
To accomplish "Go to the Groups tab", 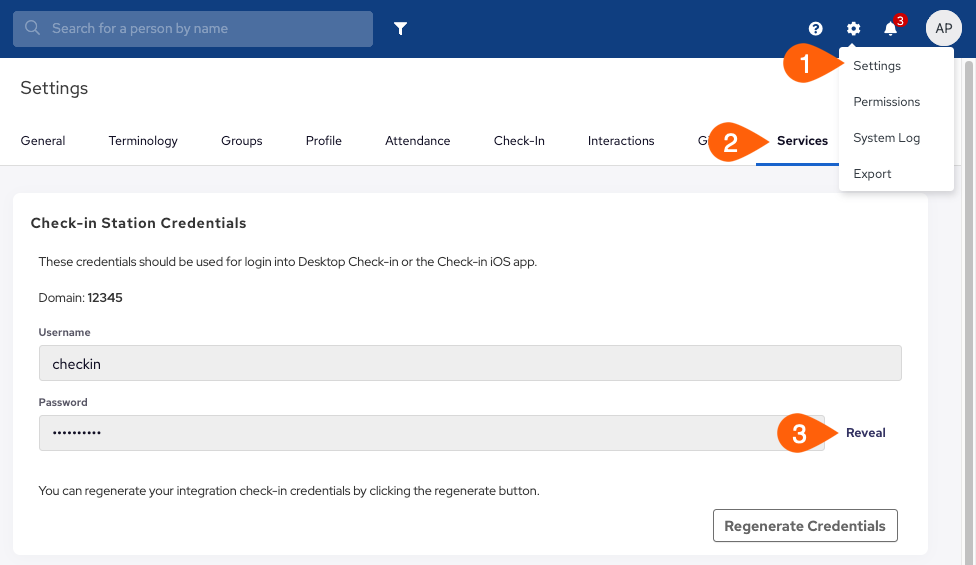I will (242, 141).
